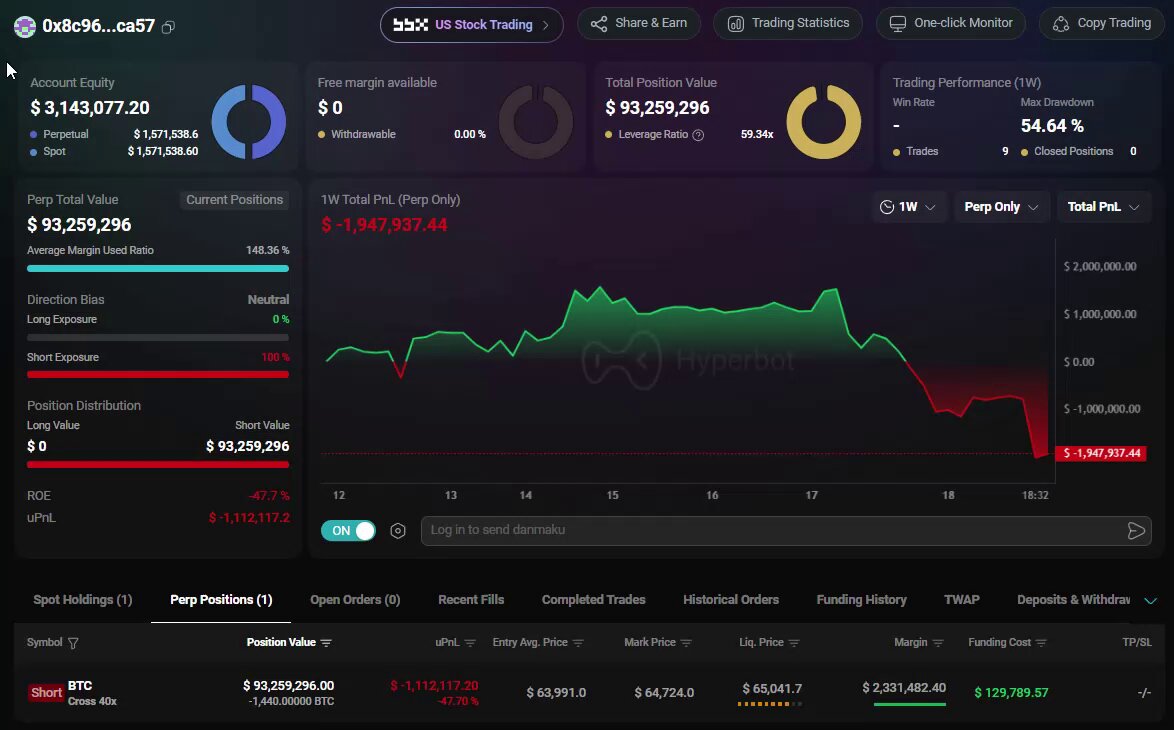Expand more tabs with the chevron arrow
1174x730 pixels.
[1151, 600]
